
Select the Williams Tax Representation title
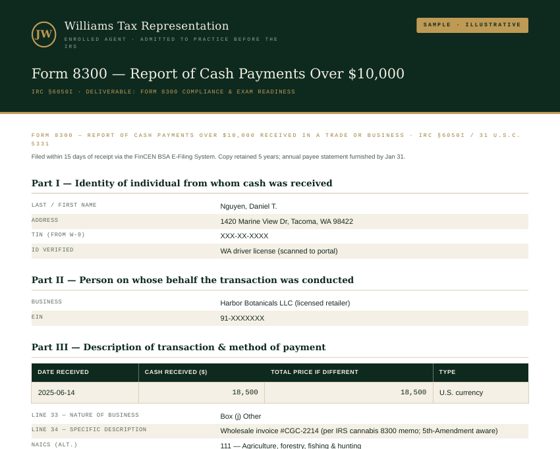coord(146,26)
